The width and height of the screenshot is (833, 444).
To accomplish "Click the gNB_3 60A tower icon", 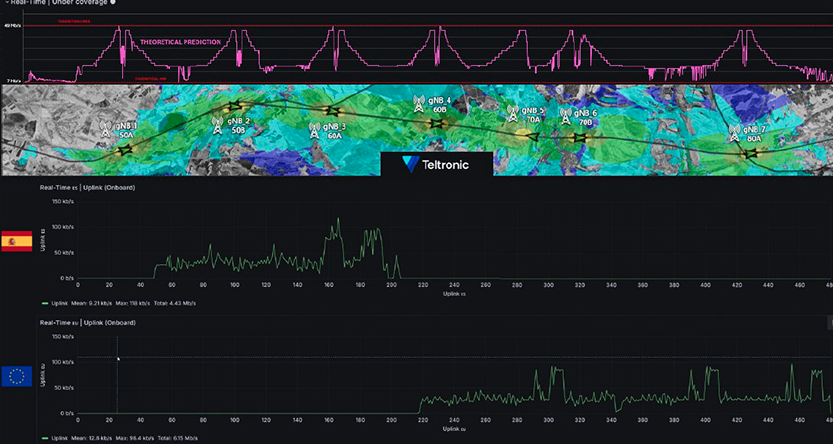I will 314,128.
